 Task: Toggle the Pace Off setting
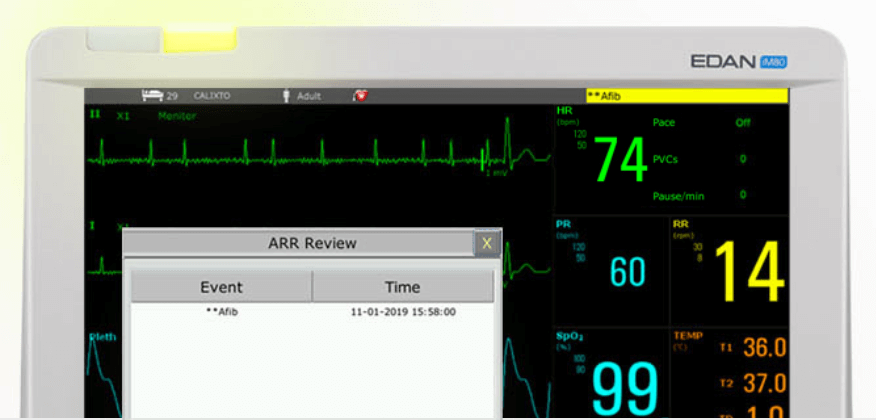(742, 123)
